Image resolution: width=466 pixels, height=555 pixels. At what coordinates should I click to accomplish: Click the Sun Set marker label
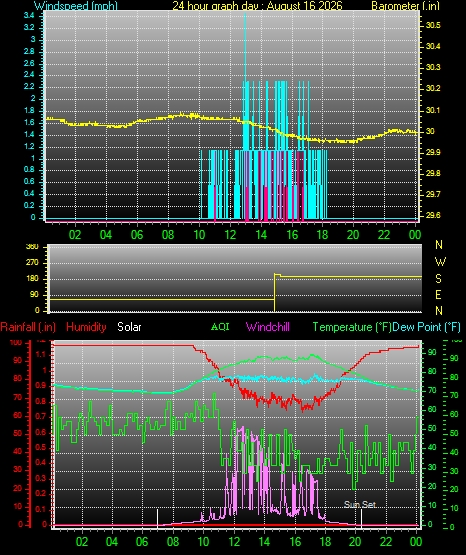(x=359, y=504)
